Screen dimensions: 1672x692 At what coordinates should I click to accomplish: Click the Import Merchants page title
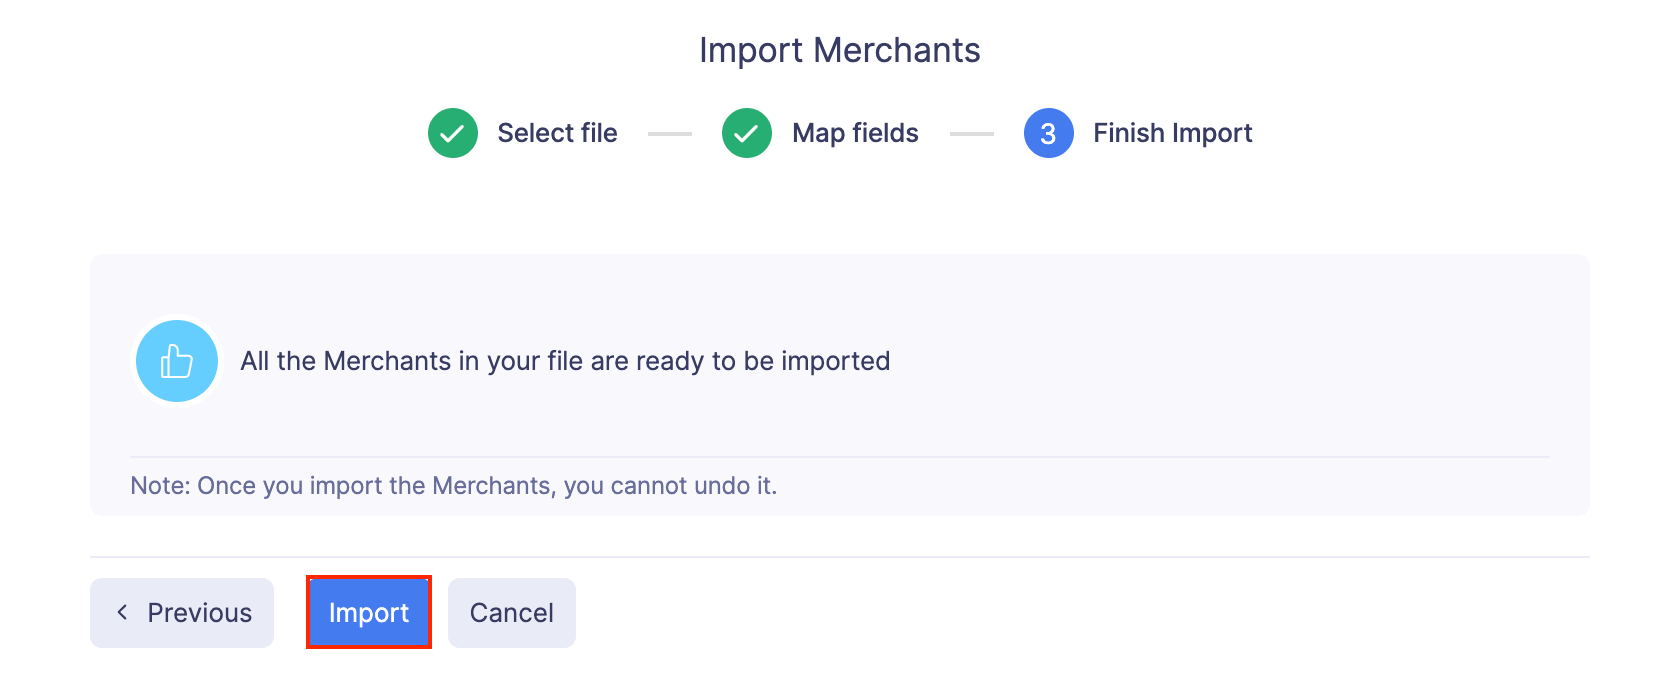point(839,49)
